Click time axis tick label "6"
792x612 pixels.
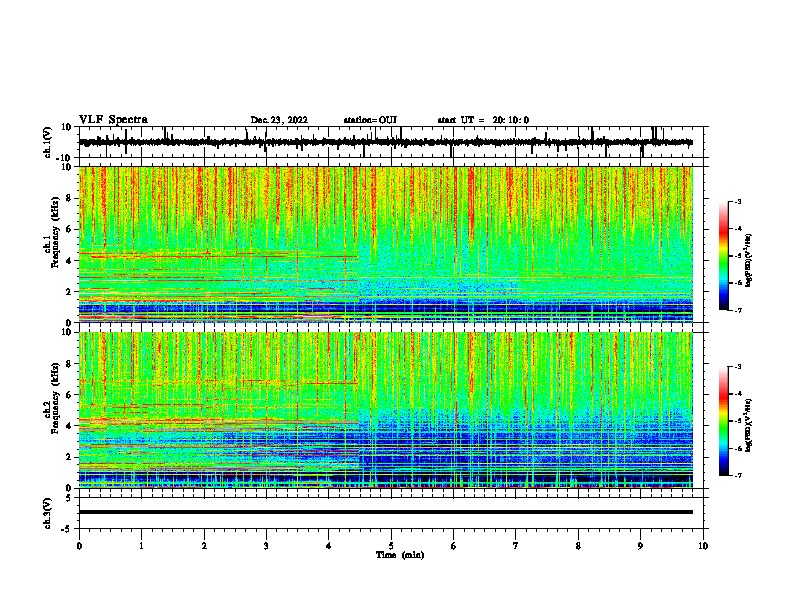pyautogui.click(x=454, y=546)
